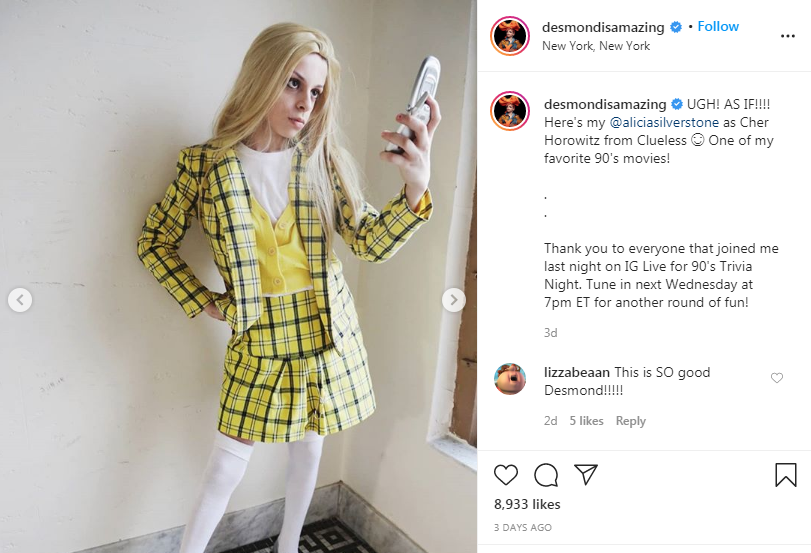Open the comment bubble icon
This screenshot has height=553, width=811.
click(546, 475)
